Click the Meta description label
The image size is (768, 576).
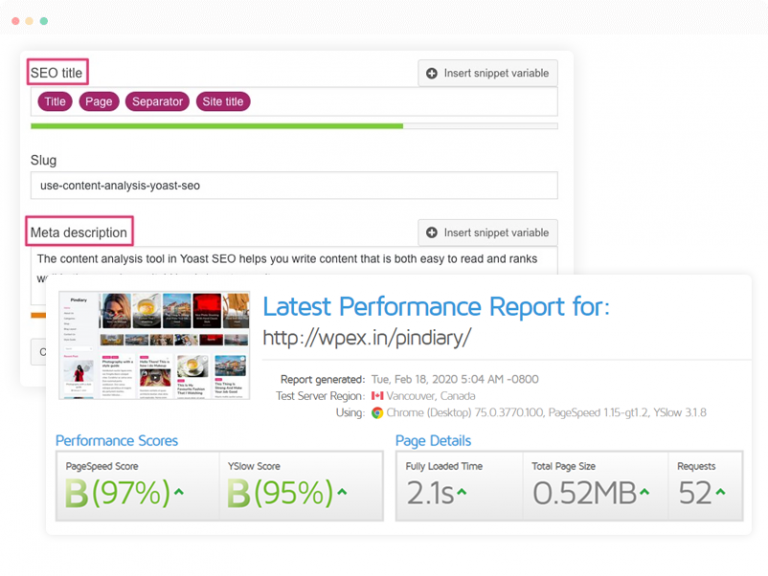[79, 233]
